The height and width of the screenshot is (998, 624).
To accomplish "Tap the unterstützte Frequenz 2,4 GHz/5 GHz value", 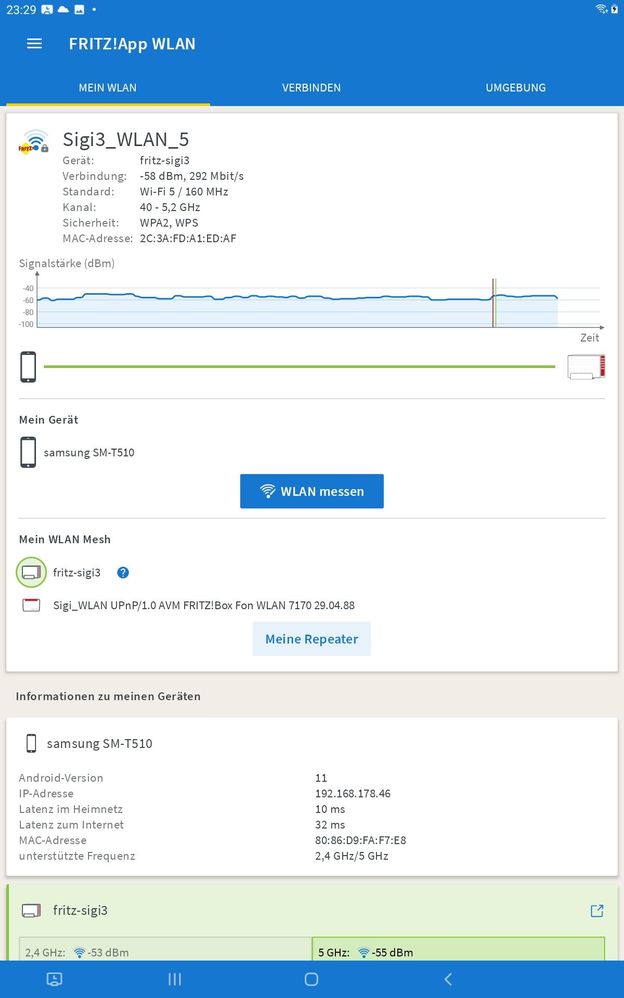I will pyautogui.click(x=351, y=856).
